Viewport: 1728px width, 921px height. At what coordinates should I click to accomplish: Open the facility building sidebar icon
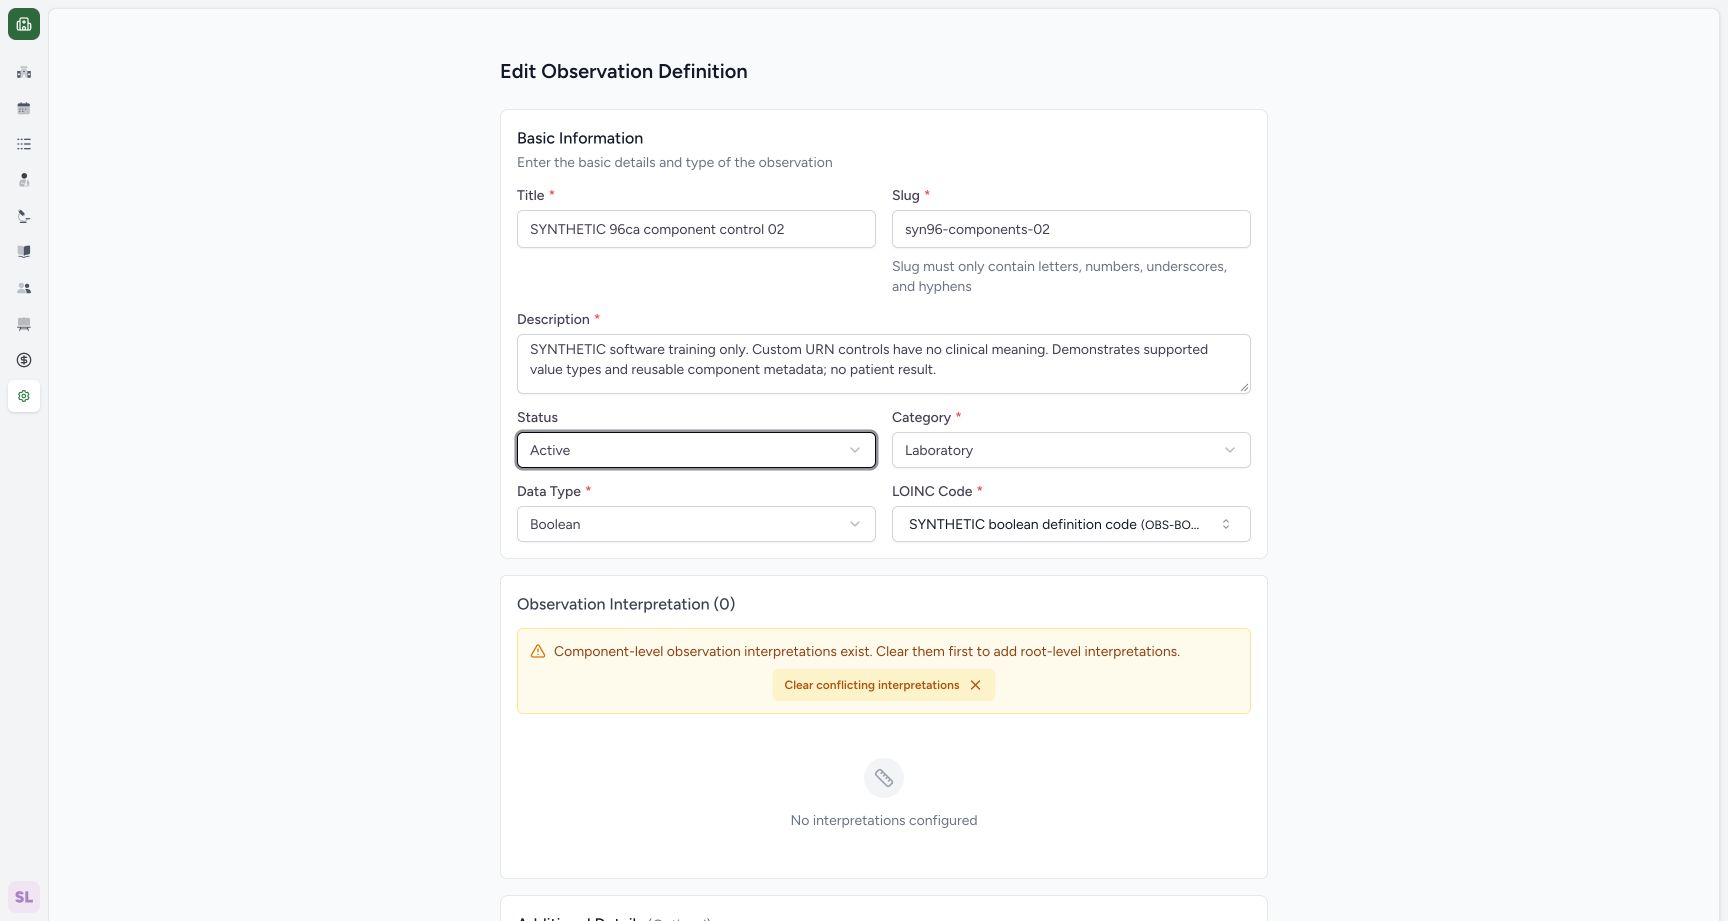(x=24, y=72)
